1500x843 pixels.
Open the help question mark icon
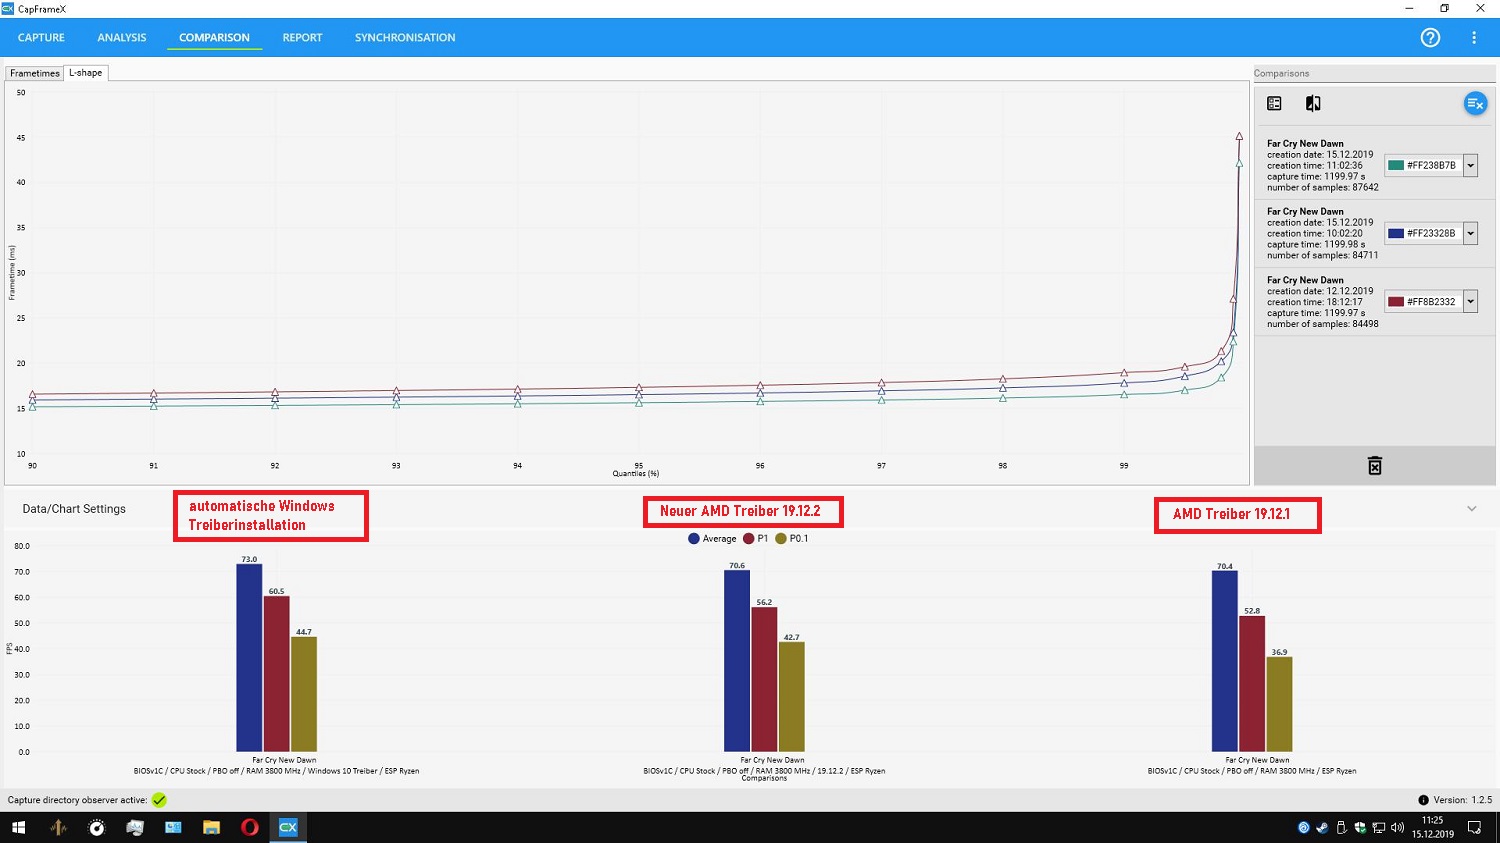1430,37
